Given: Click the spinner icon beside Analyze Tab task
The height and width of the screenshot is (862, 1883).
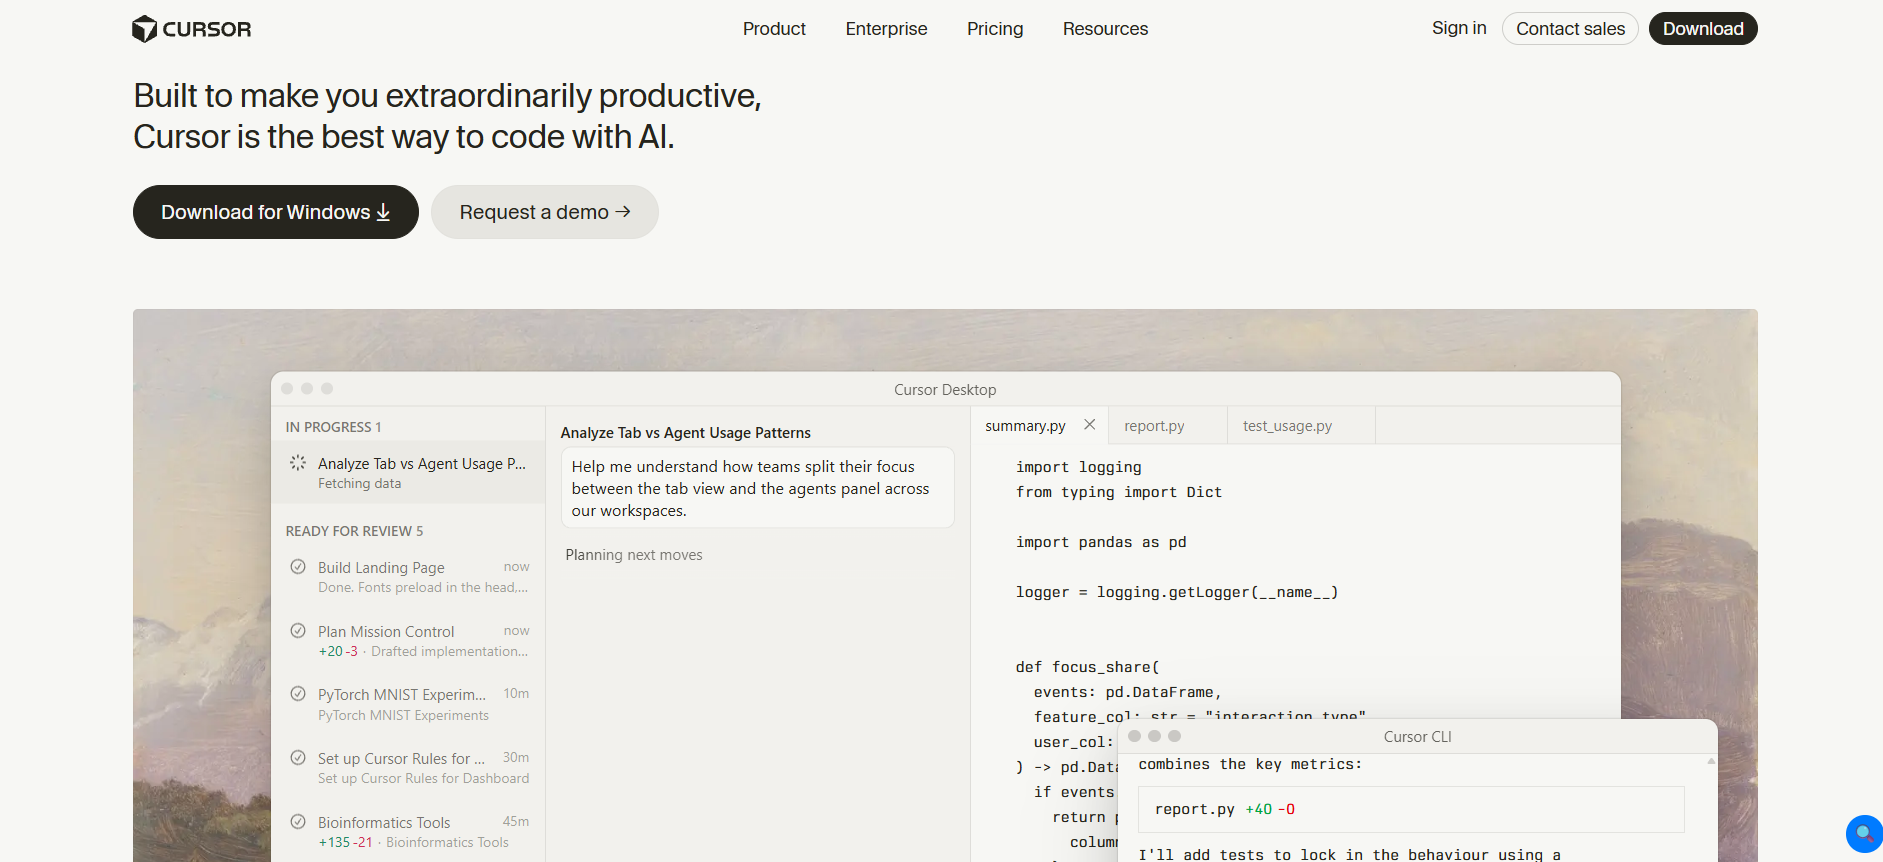Looking at the screenshot, I should pos(298,463).
